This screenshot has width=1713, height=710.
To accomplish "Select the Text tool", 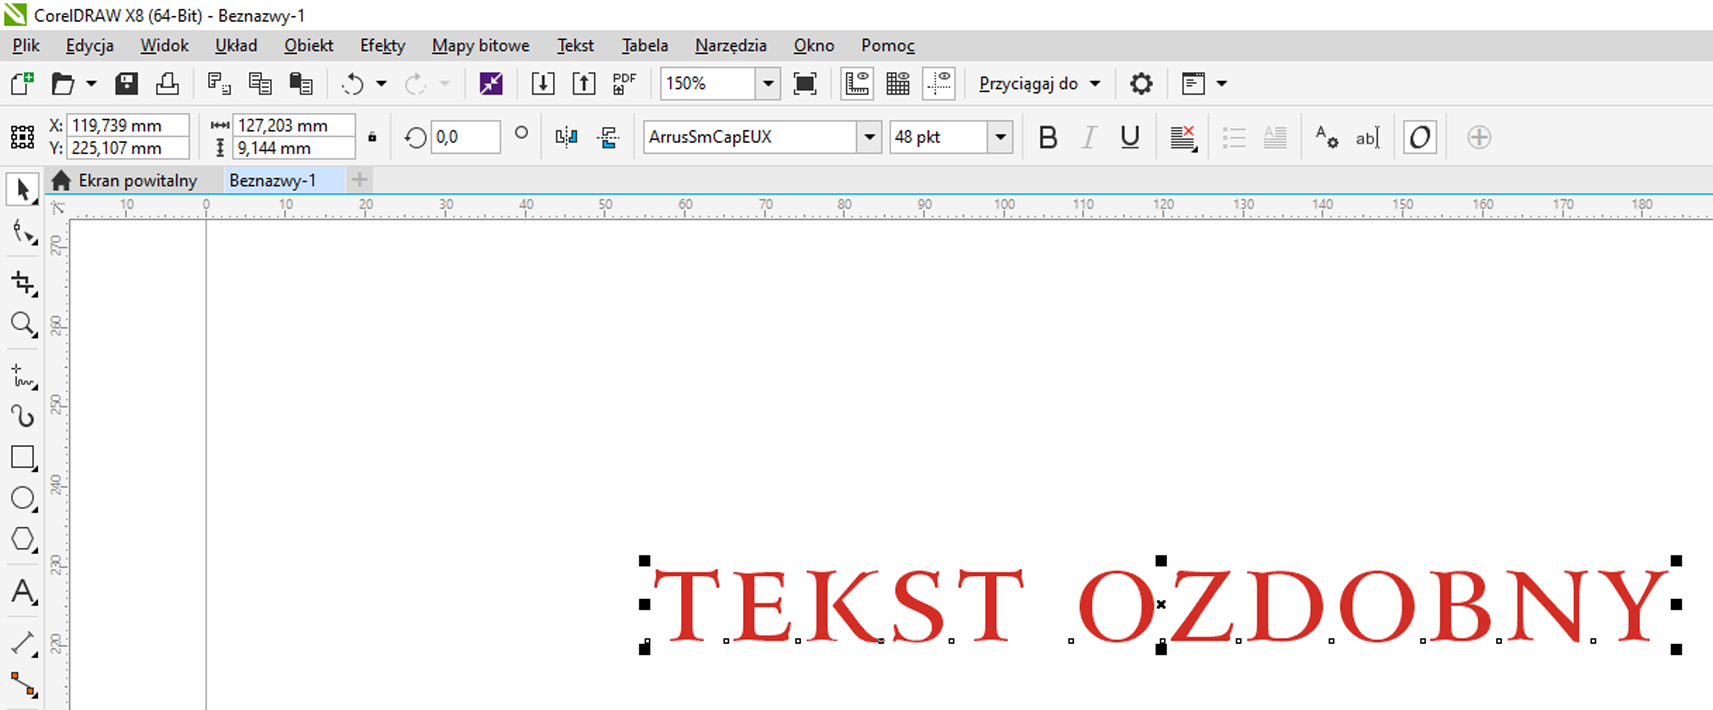I will point(23,592).
